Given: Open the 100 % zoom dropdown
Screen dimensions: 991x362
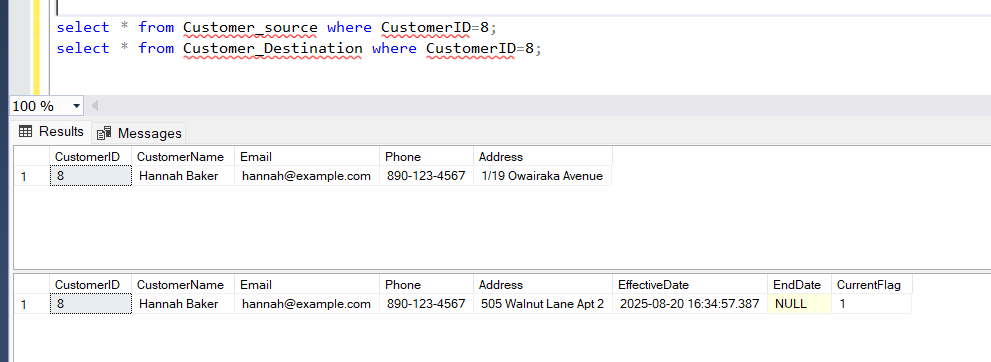Looking at the screenshot, I should point(76,106).
